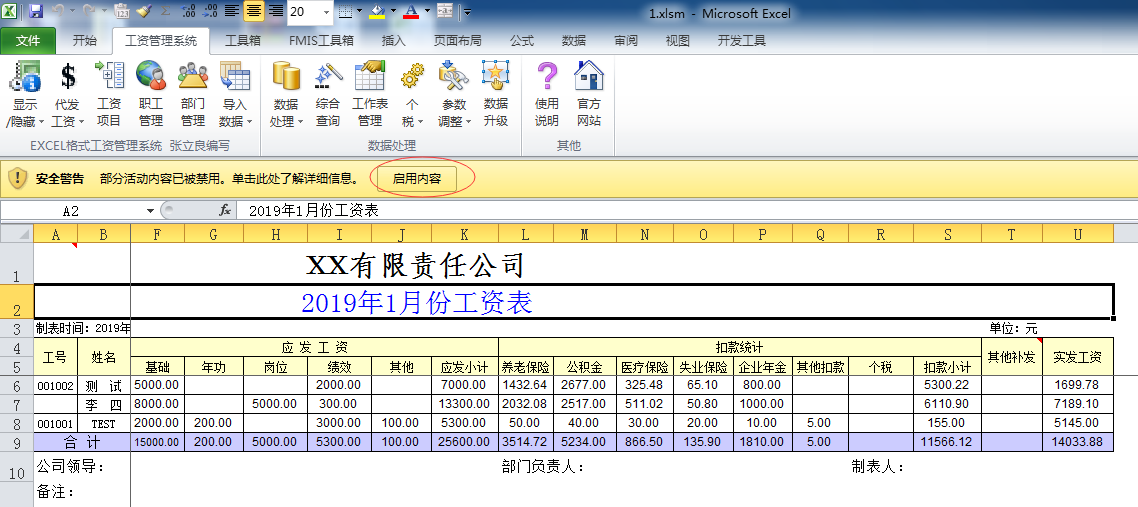
Task: Open the 文件 File tab
Action: pos(28,41)
